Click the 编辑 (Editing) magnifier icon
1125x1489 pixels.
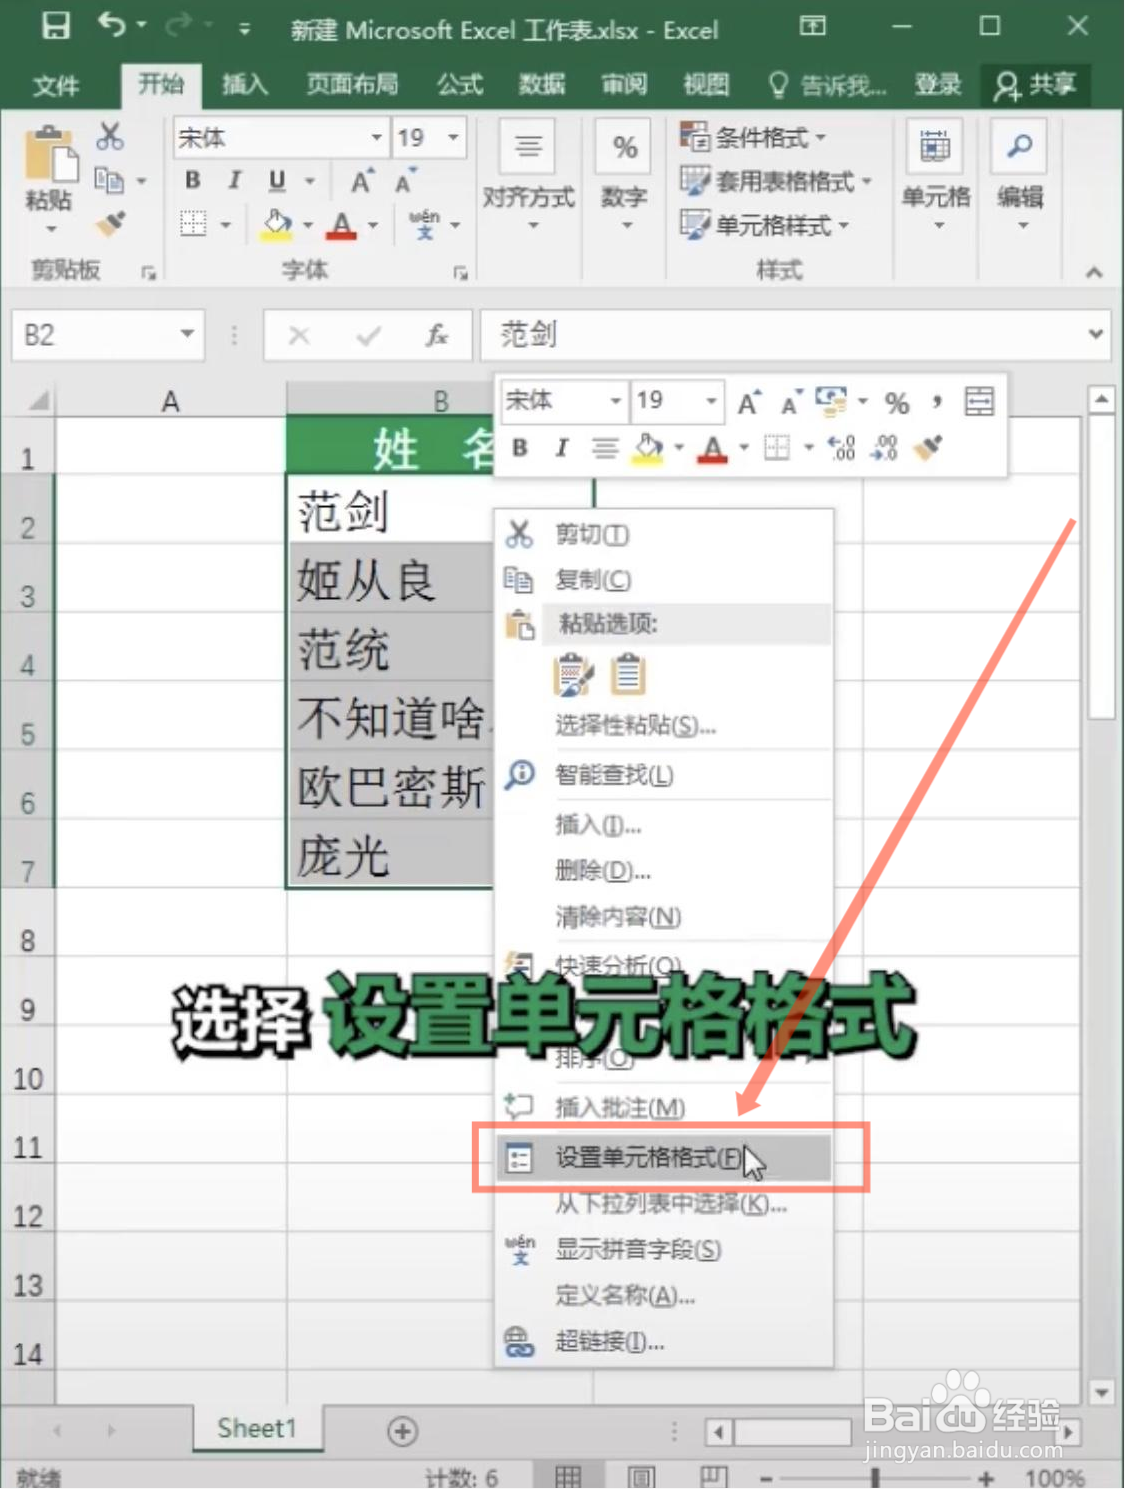1018,147
